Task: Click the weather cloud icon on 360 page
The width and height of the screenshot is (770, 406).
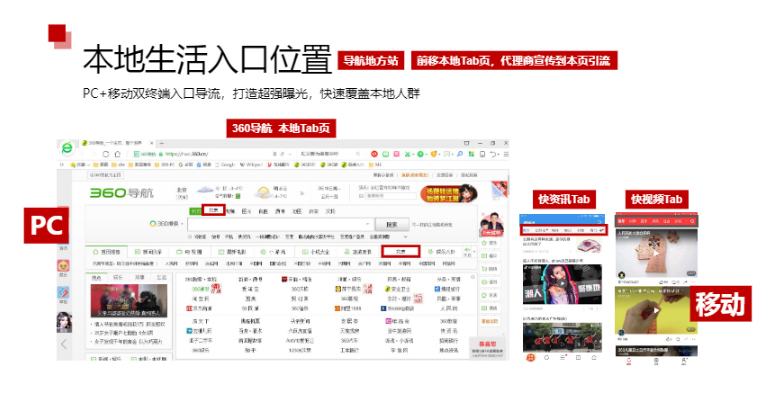Action: pos(205,191)
